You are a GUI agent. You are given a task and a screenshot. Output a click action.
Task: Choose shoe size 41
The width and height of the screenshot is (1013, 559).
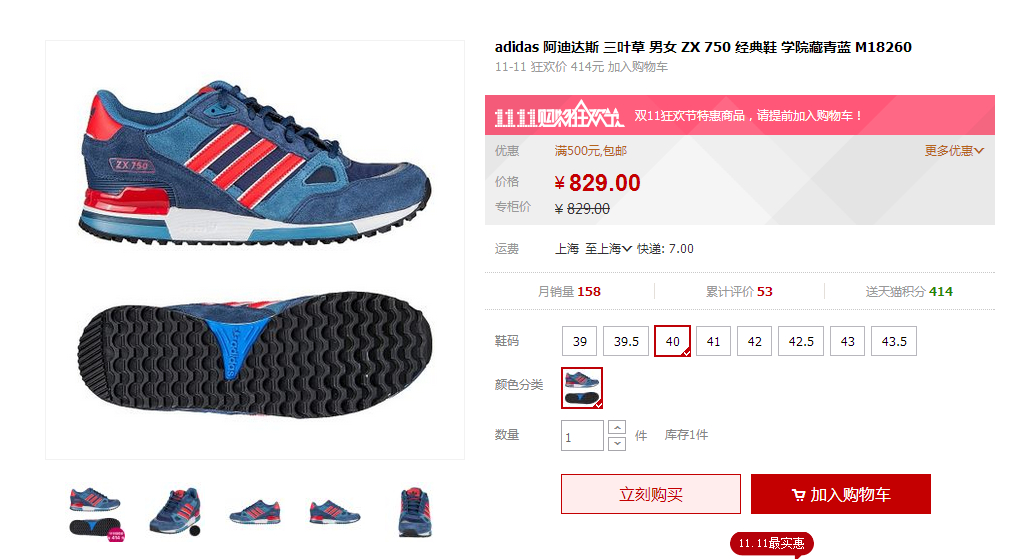click(x=713, y=341)
